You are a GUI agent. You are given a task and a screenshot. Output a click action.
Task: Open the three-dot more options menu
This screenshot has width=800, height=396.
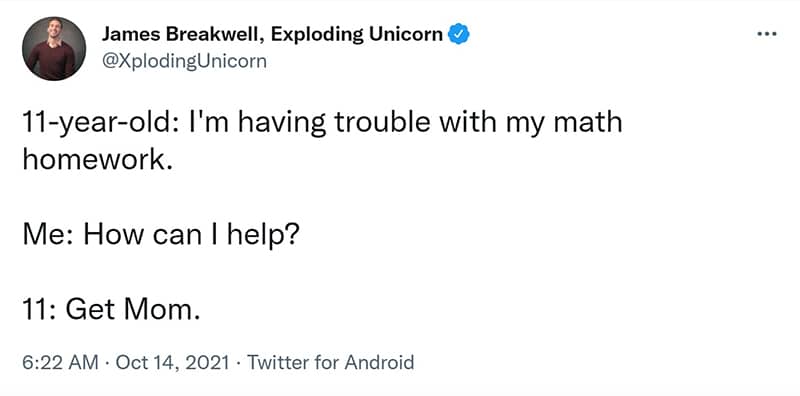point(767,35)
